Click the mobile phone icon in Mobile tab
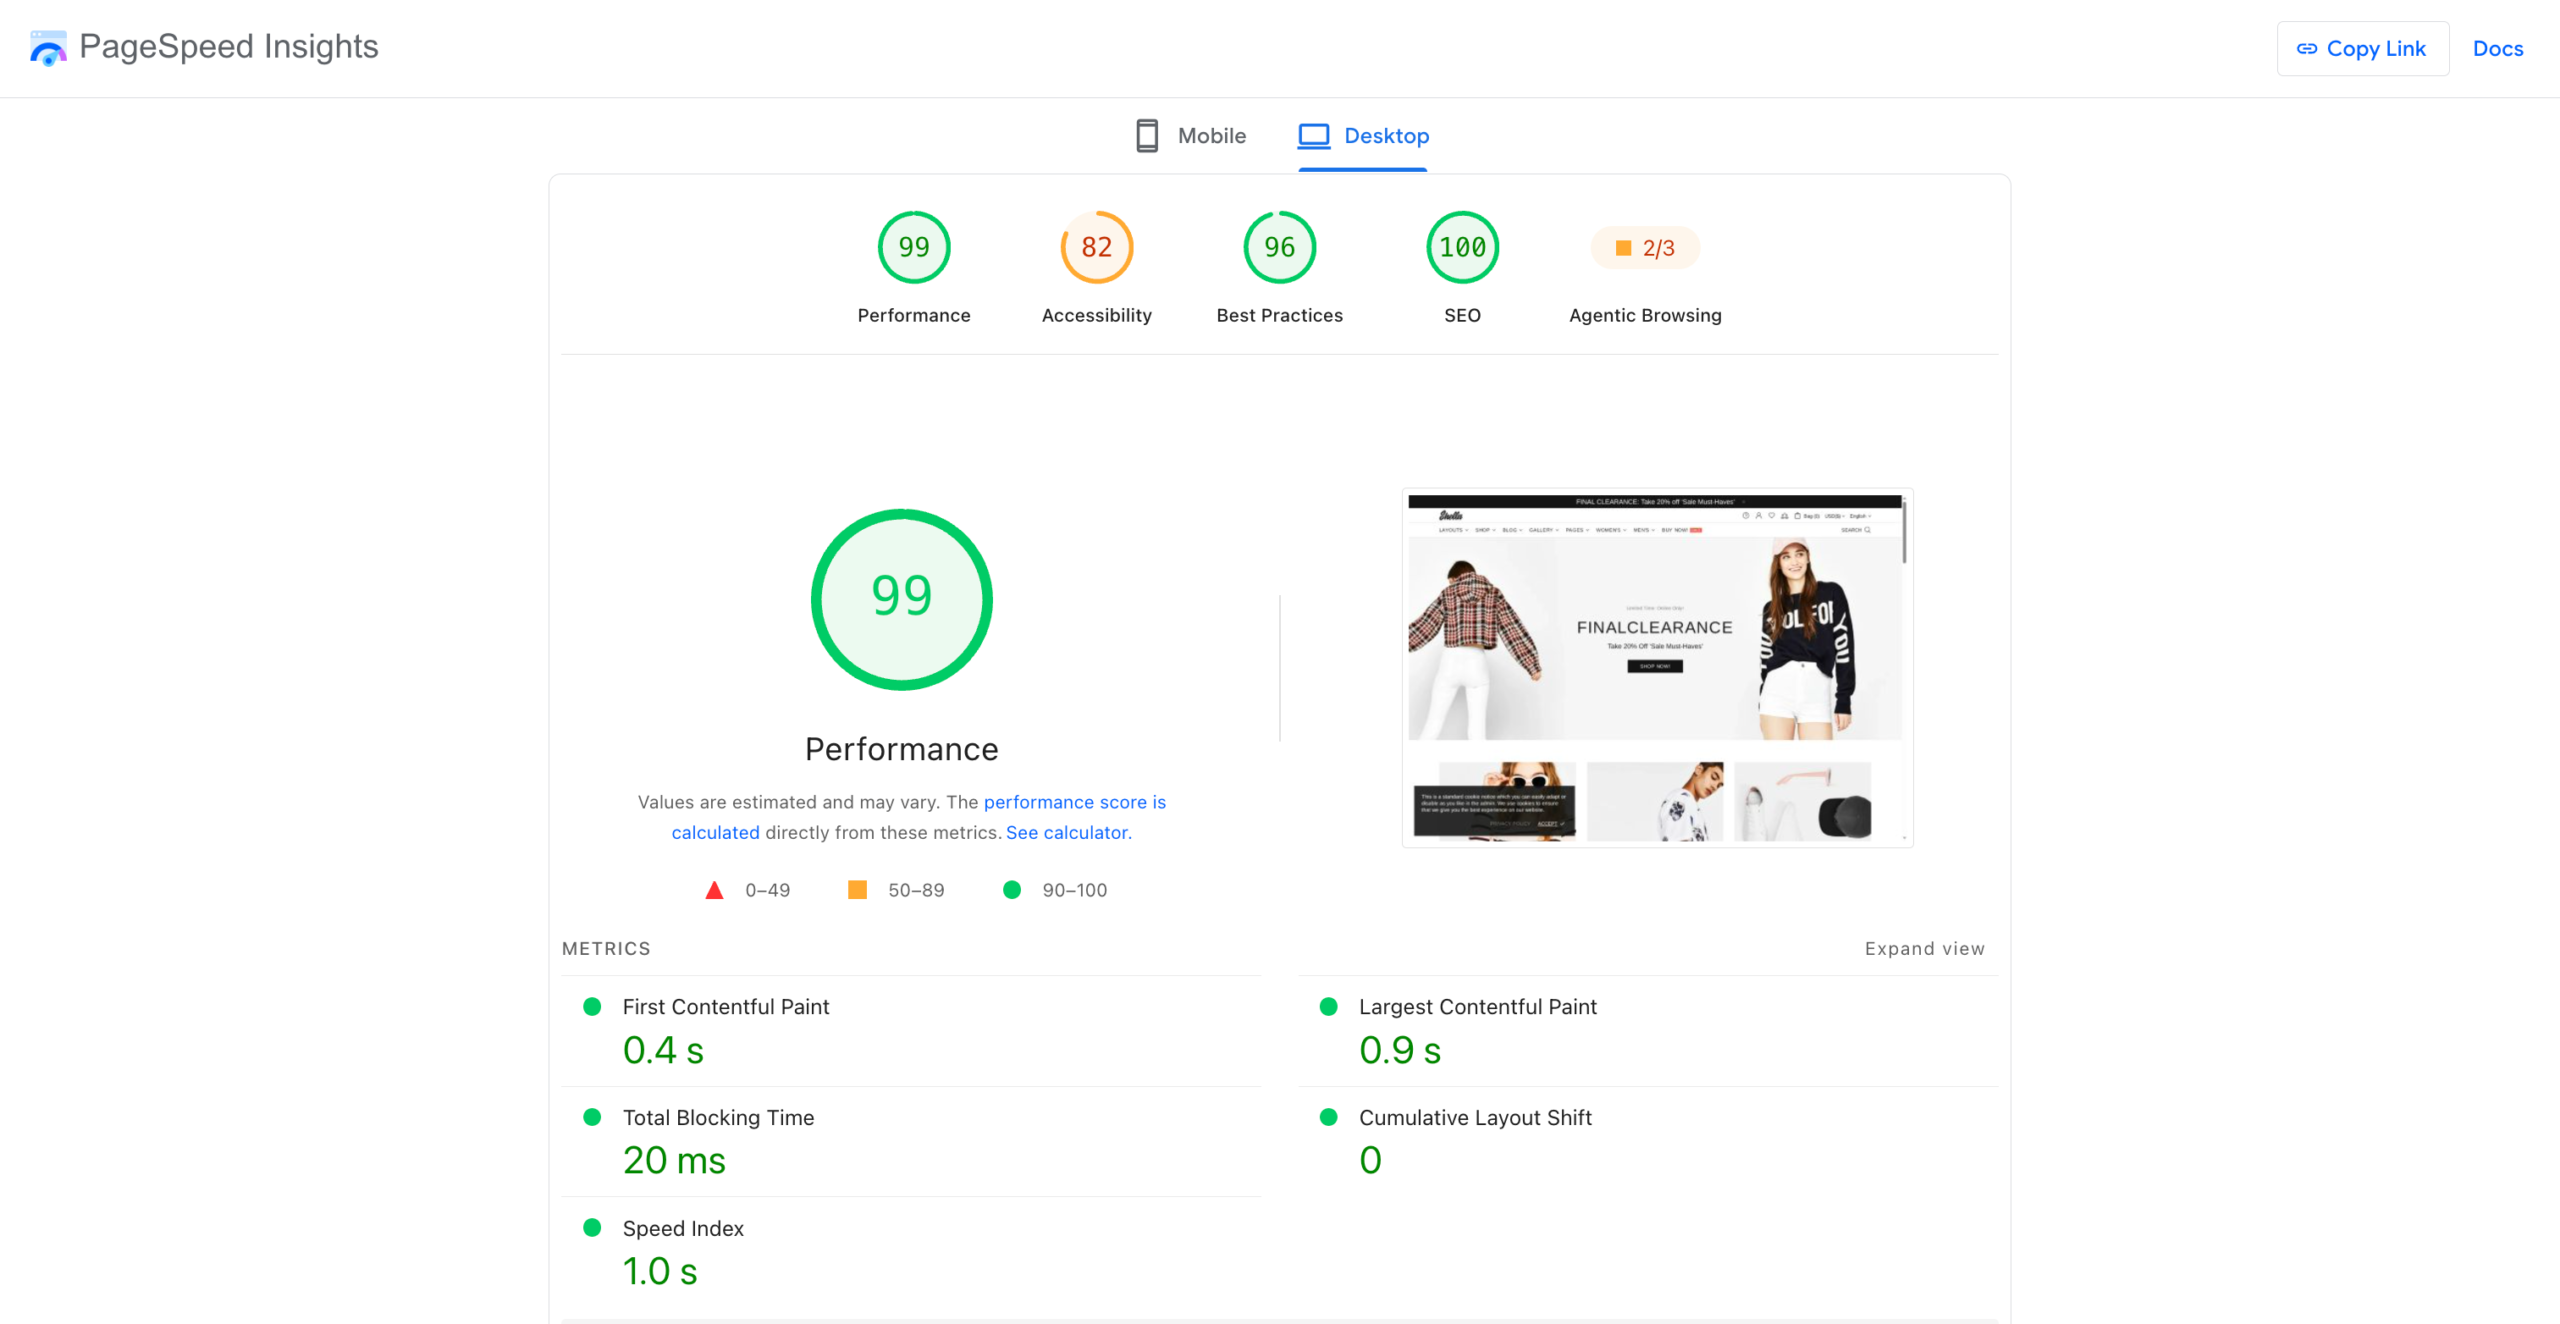 coord(1147,135)
